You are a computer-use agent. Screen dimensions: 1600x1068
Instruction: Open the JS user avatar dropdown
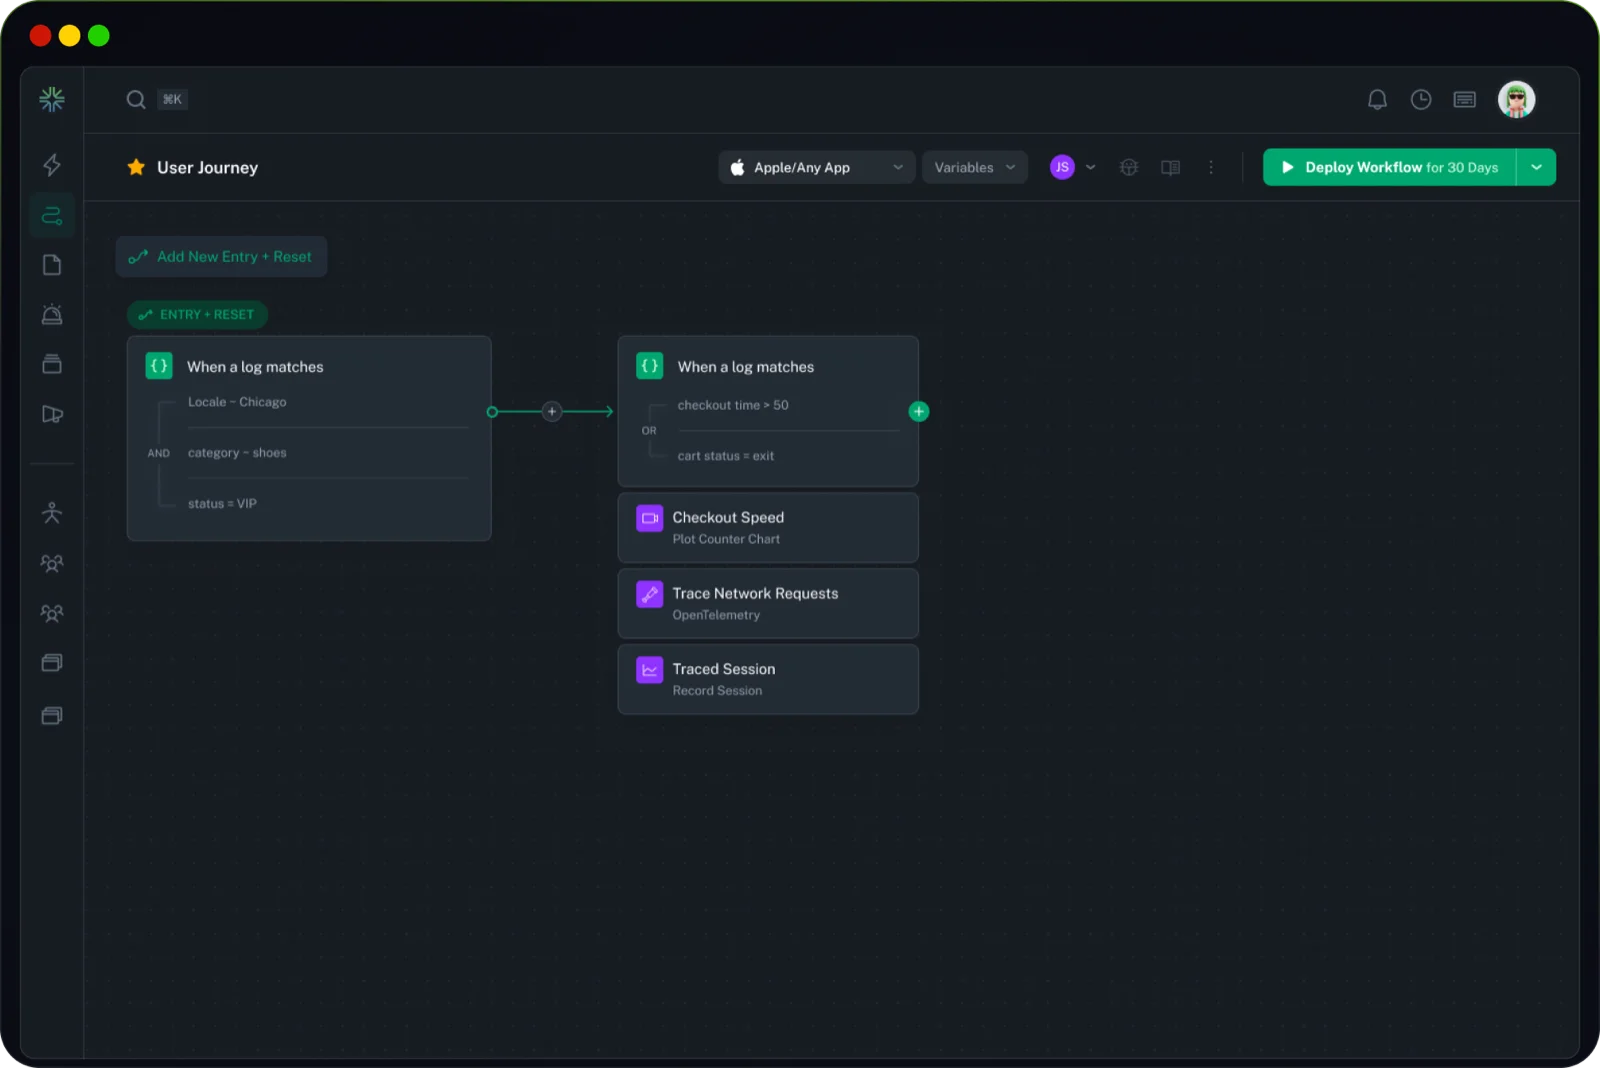point(1072,168)
